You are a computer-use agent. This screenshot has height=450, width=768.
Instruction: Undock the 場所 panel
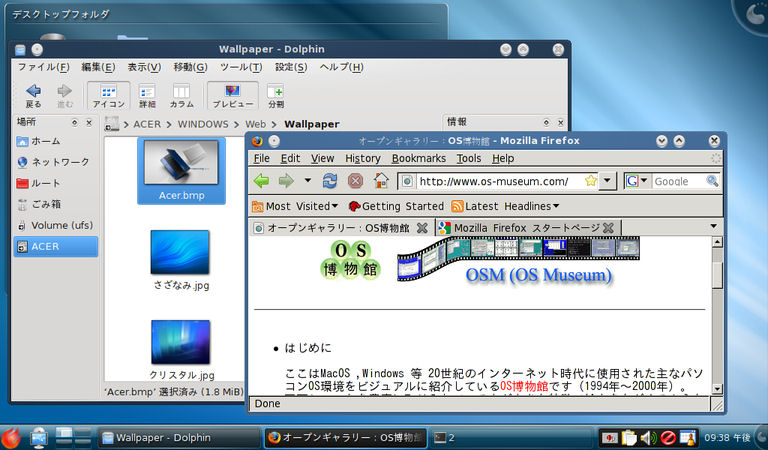pos(74,122)
